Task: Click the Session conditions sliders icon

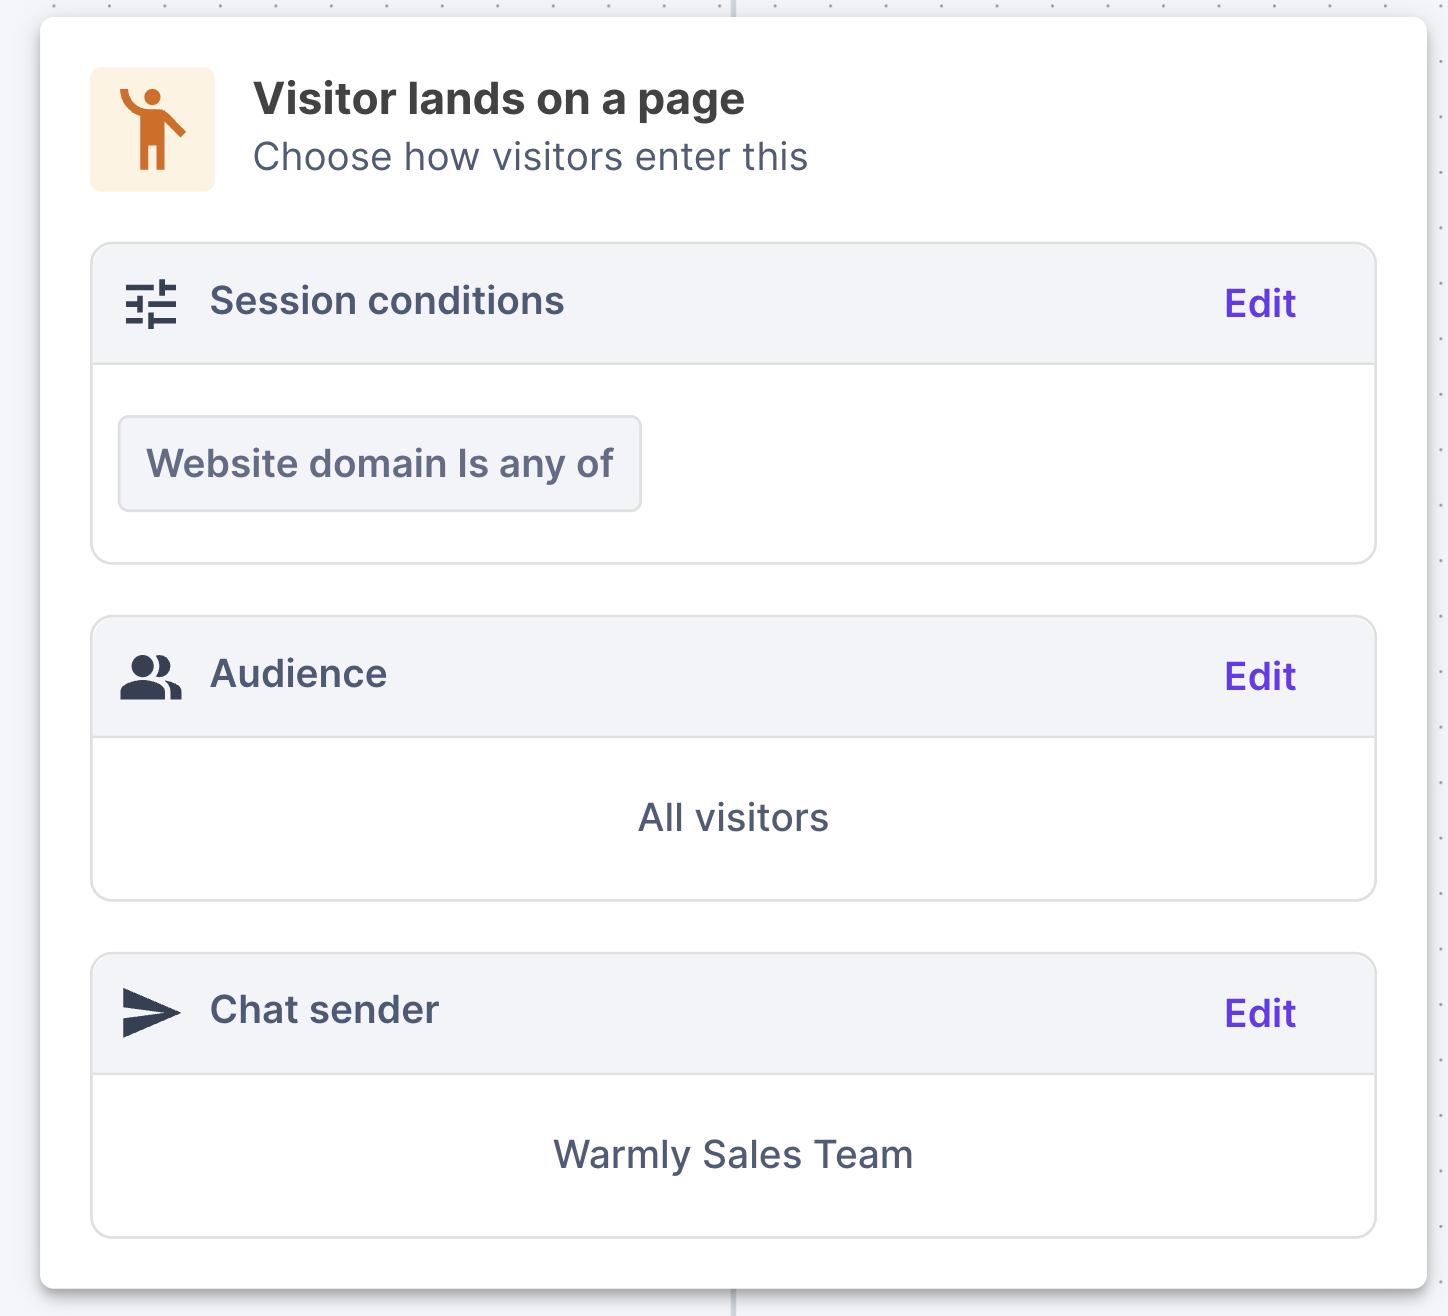Action: [151, 304]
